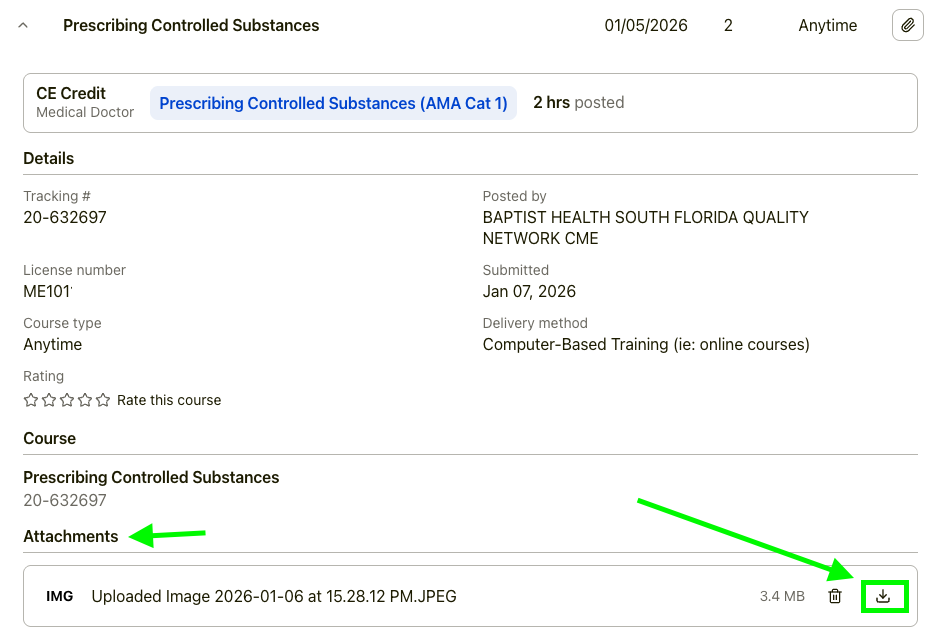Image resolution: width=936 pixels, height=634 pixels.
Task: Download the uploaded JPEG attachment
Action: click(883, 597)
